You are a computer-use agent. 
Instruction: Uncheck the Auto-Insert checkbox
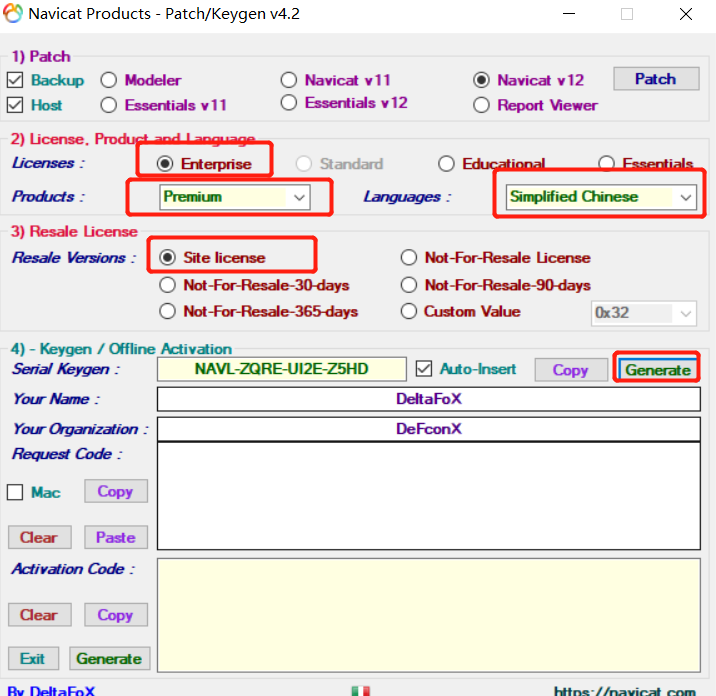[424, 369]
